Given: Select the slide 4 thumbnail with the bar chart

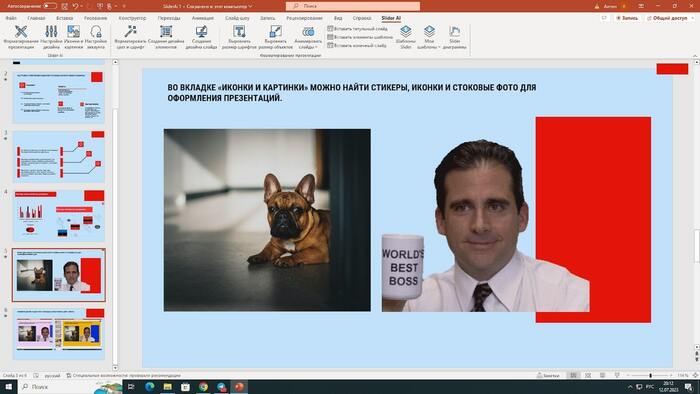Looking at the screenshot, I should click(59, 216).
